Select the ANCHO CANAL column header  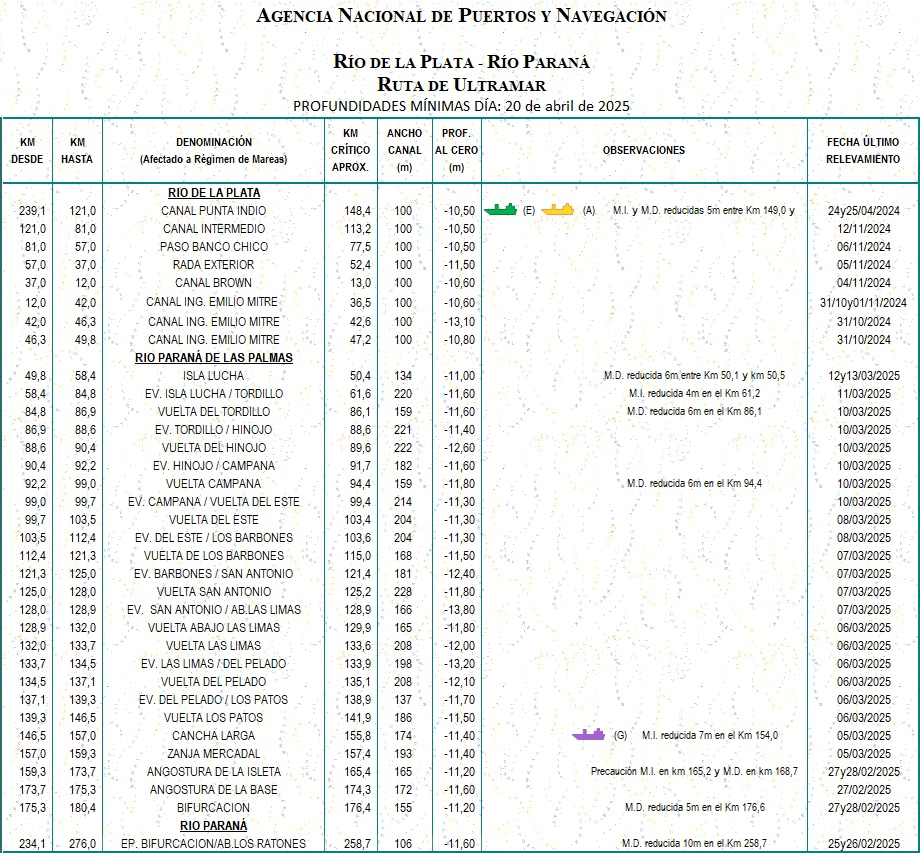pyautogui.click(x=404, y=150)
